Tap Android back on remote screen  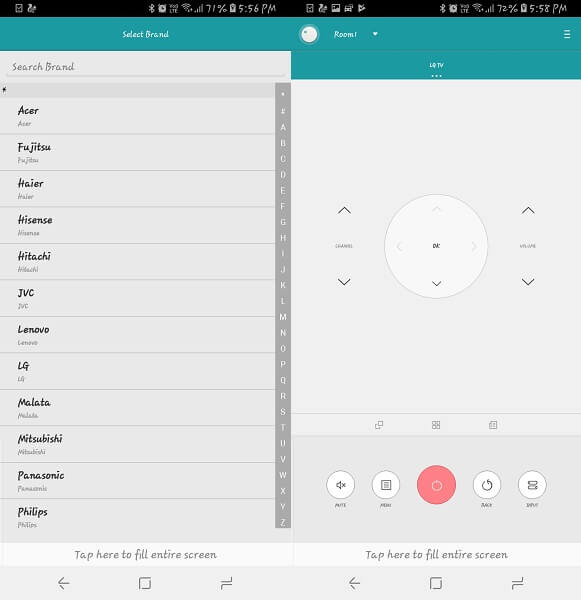click(354, 583)
